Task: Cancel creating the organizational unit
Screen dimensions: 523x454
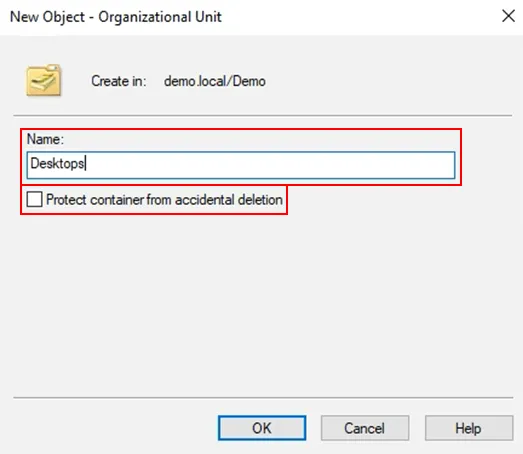Action: click(365, 428)
